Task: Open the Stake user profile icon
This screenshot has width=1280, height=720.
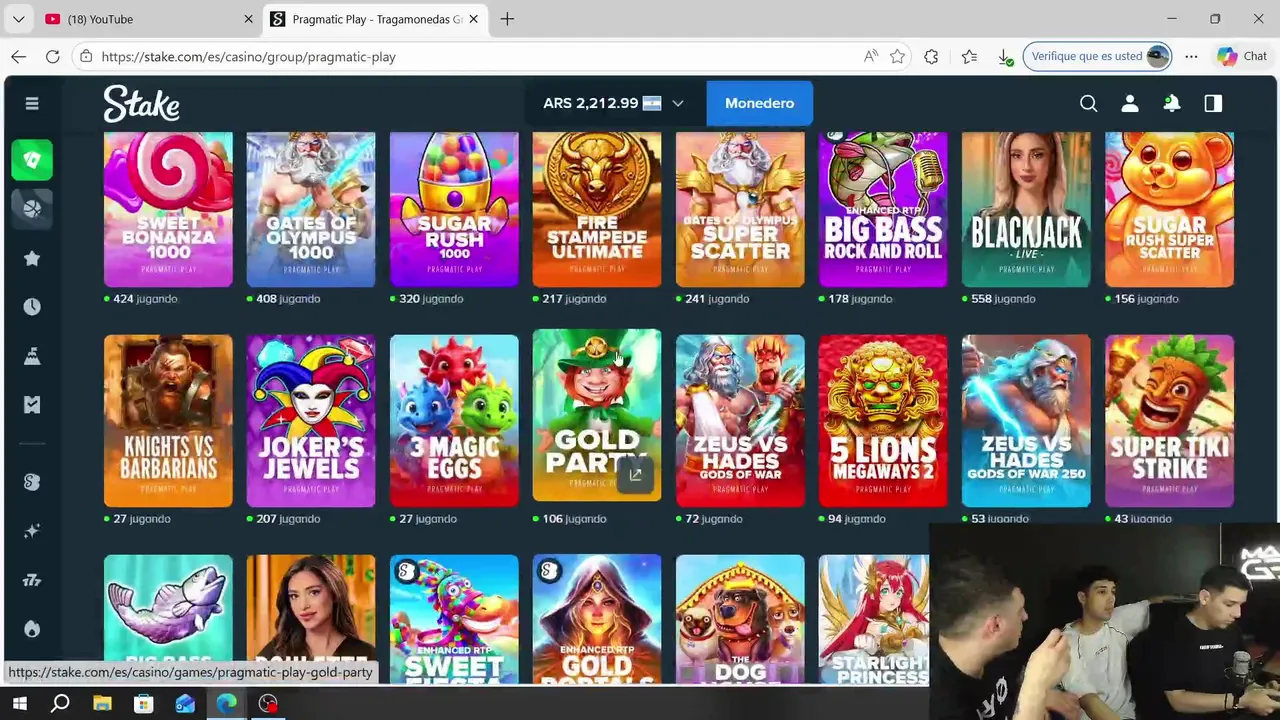Action: (x=1130, y=103)
